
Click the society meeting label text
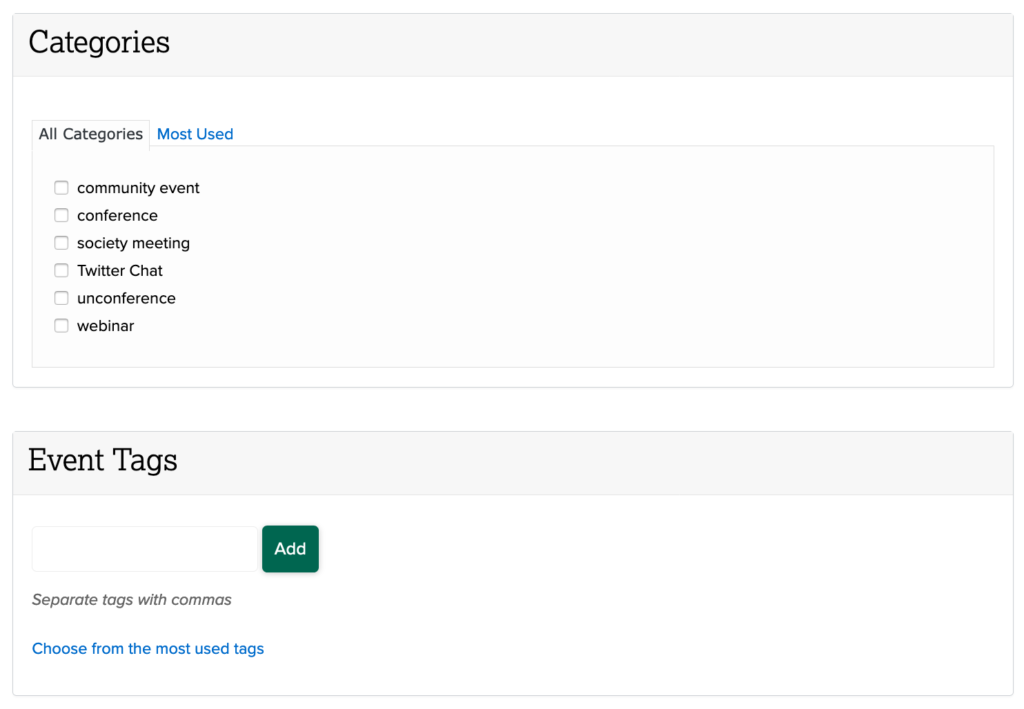(x=131, y=243)
